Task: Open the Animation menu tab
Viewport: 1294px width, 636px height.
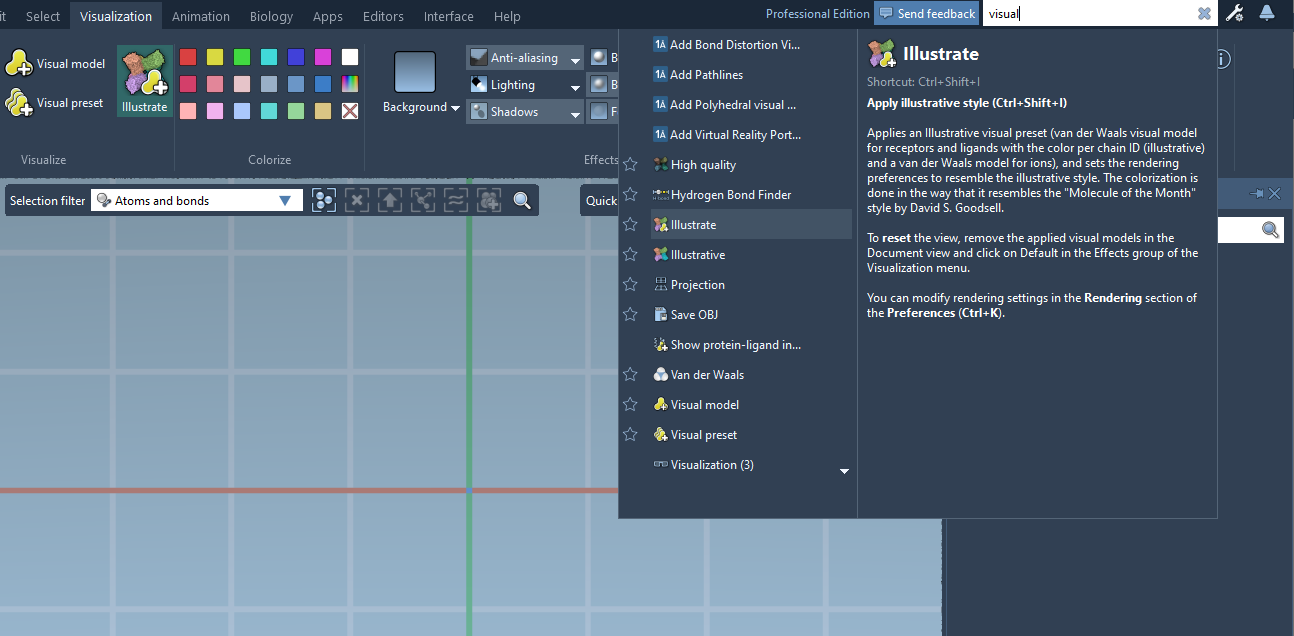Action: coord(200,16)
